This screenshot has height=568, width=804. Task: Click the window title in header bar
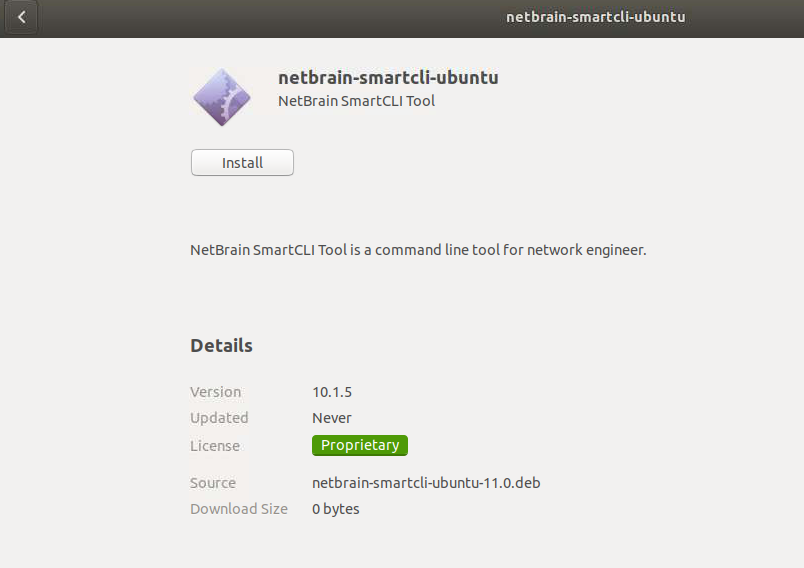(x=595, y=17)
